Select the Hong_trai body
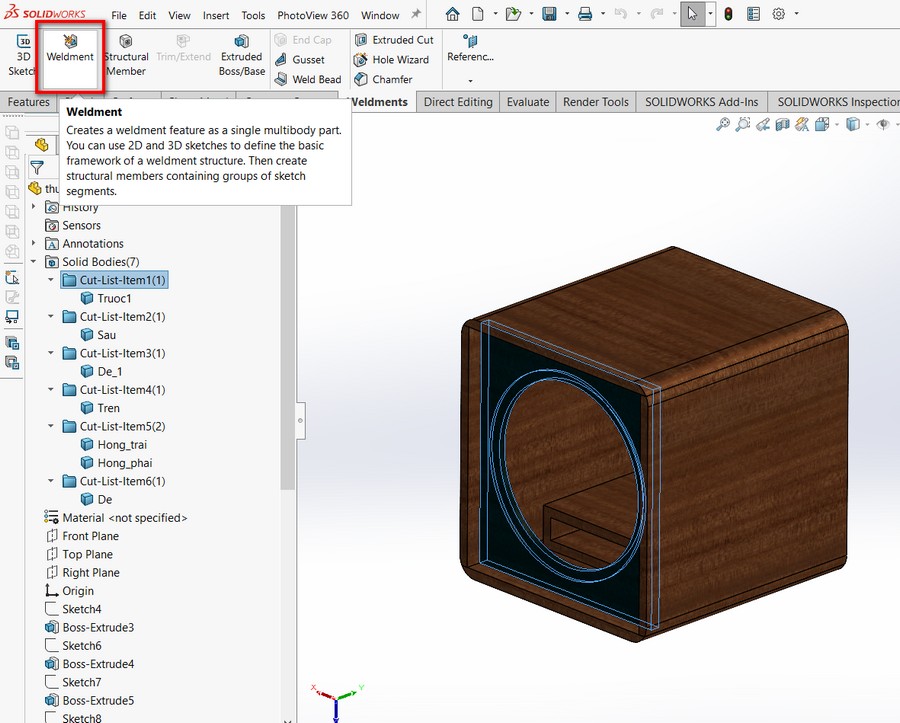 tap(114, 445)
